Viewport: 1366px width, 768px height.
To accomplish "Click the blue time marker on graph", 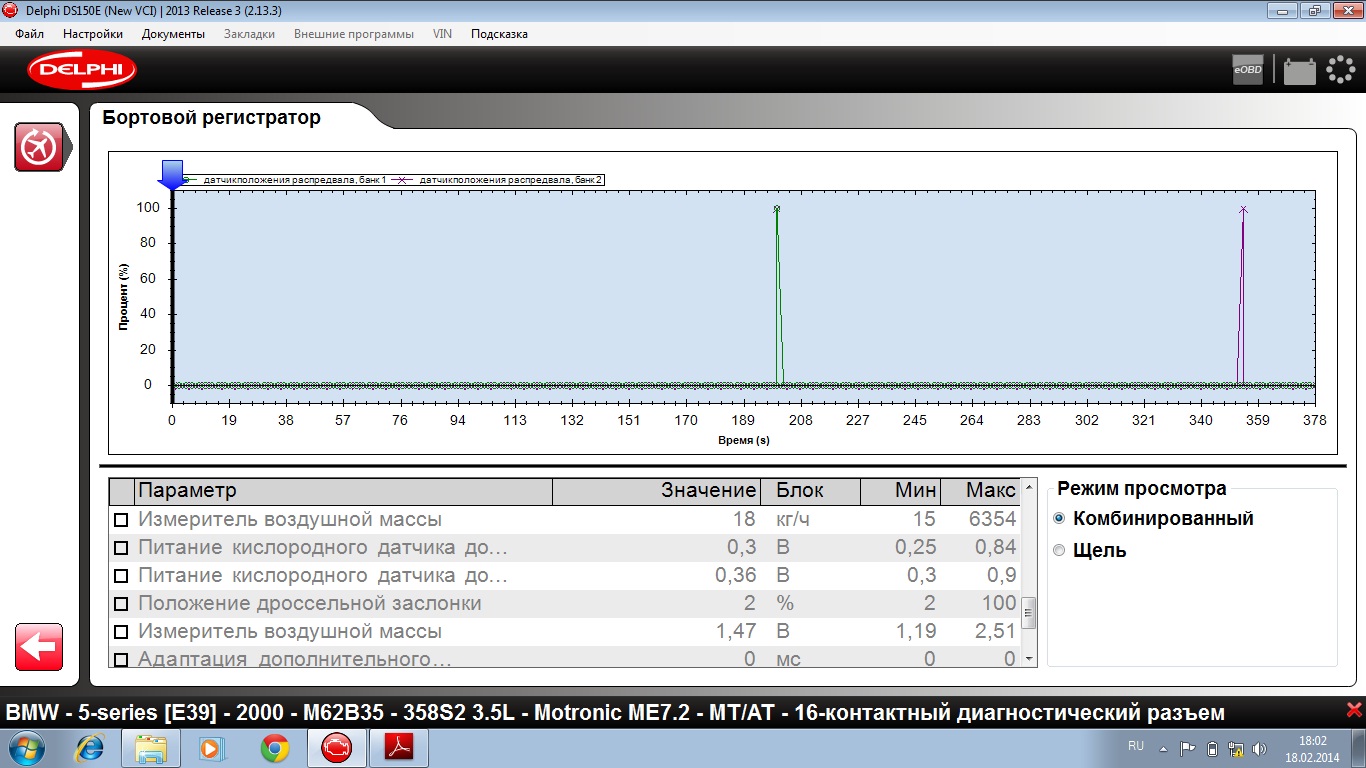I will pos(172,174).
